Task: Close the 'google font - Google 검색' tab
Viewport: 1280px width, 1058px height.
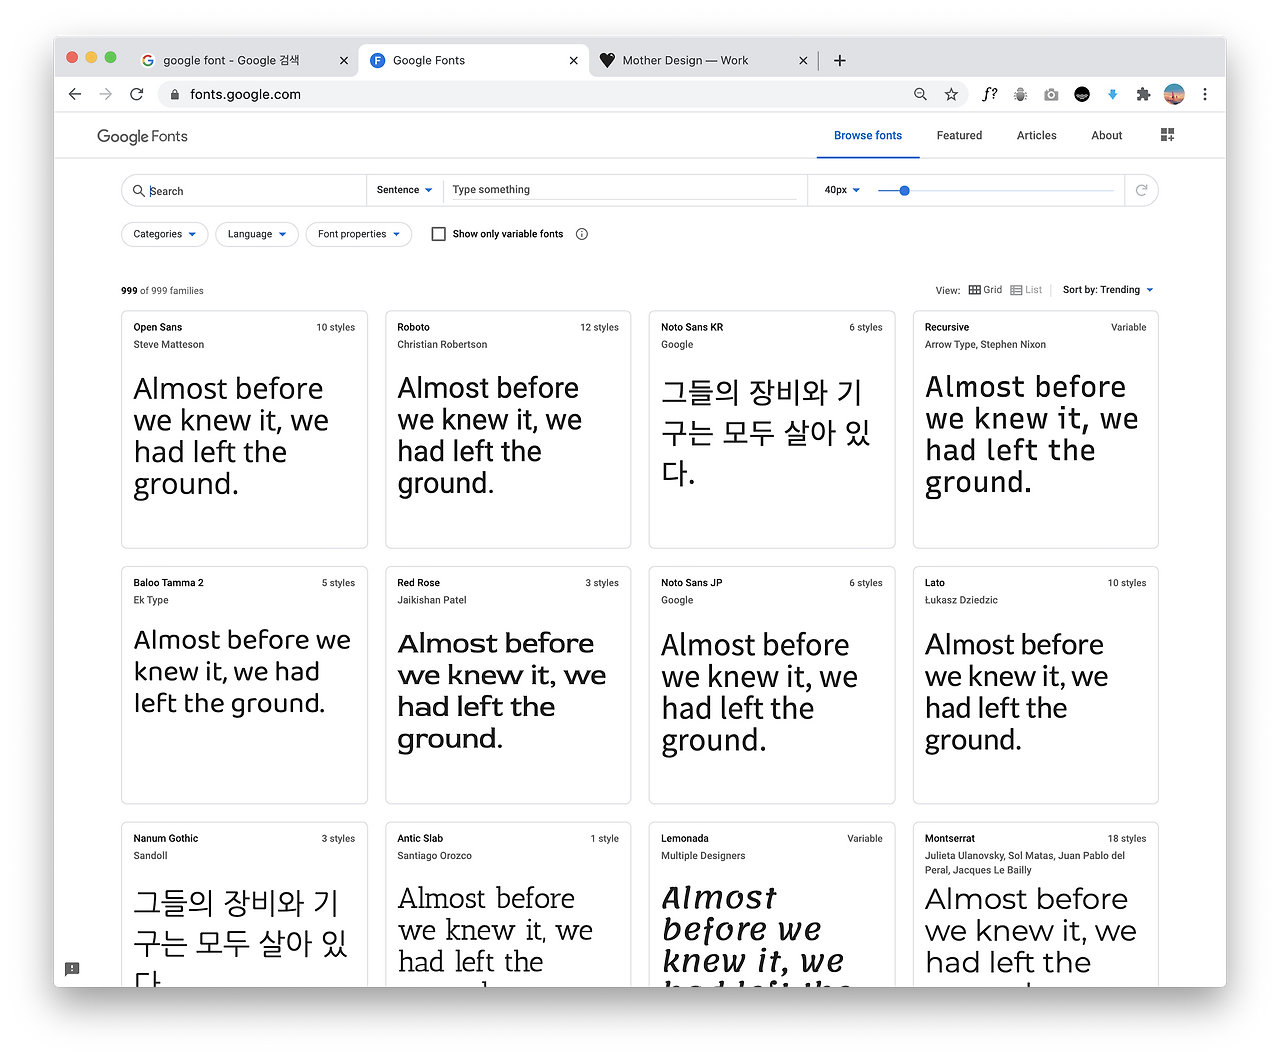Action: [344, 60]
